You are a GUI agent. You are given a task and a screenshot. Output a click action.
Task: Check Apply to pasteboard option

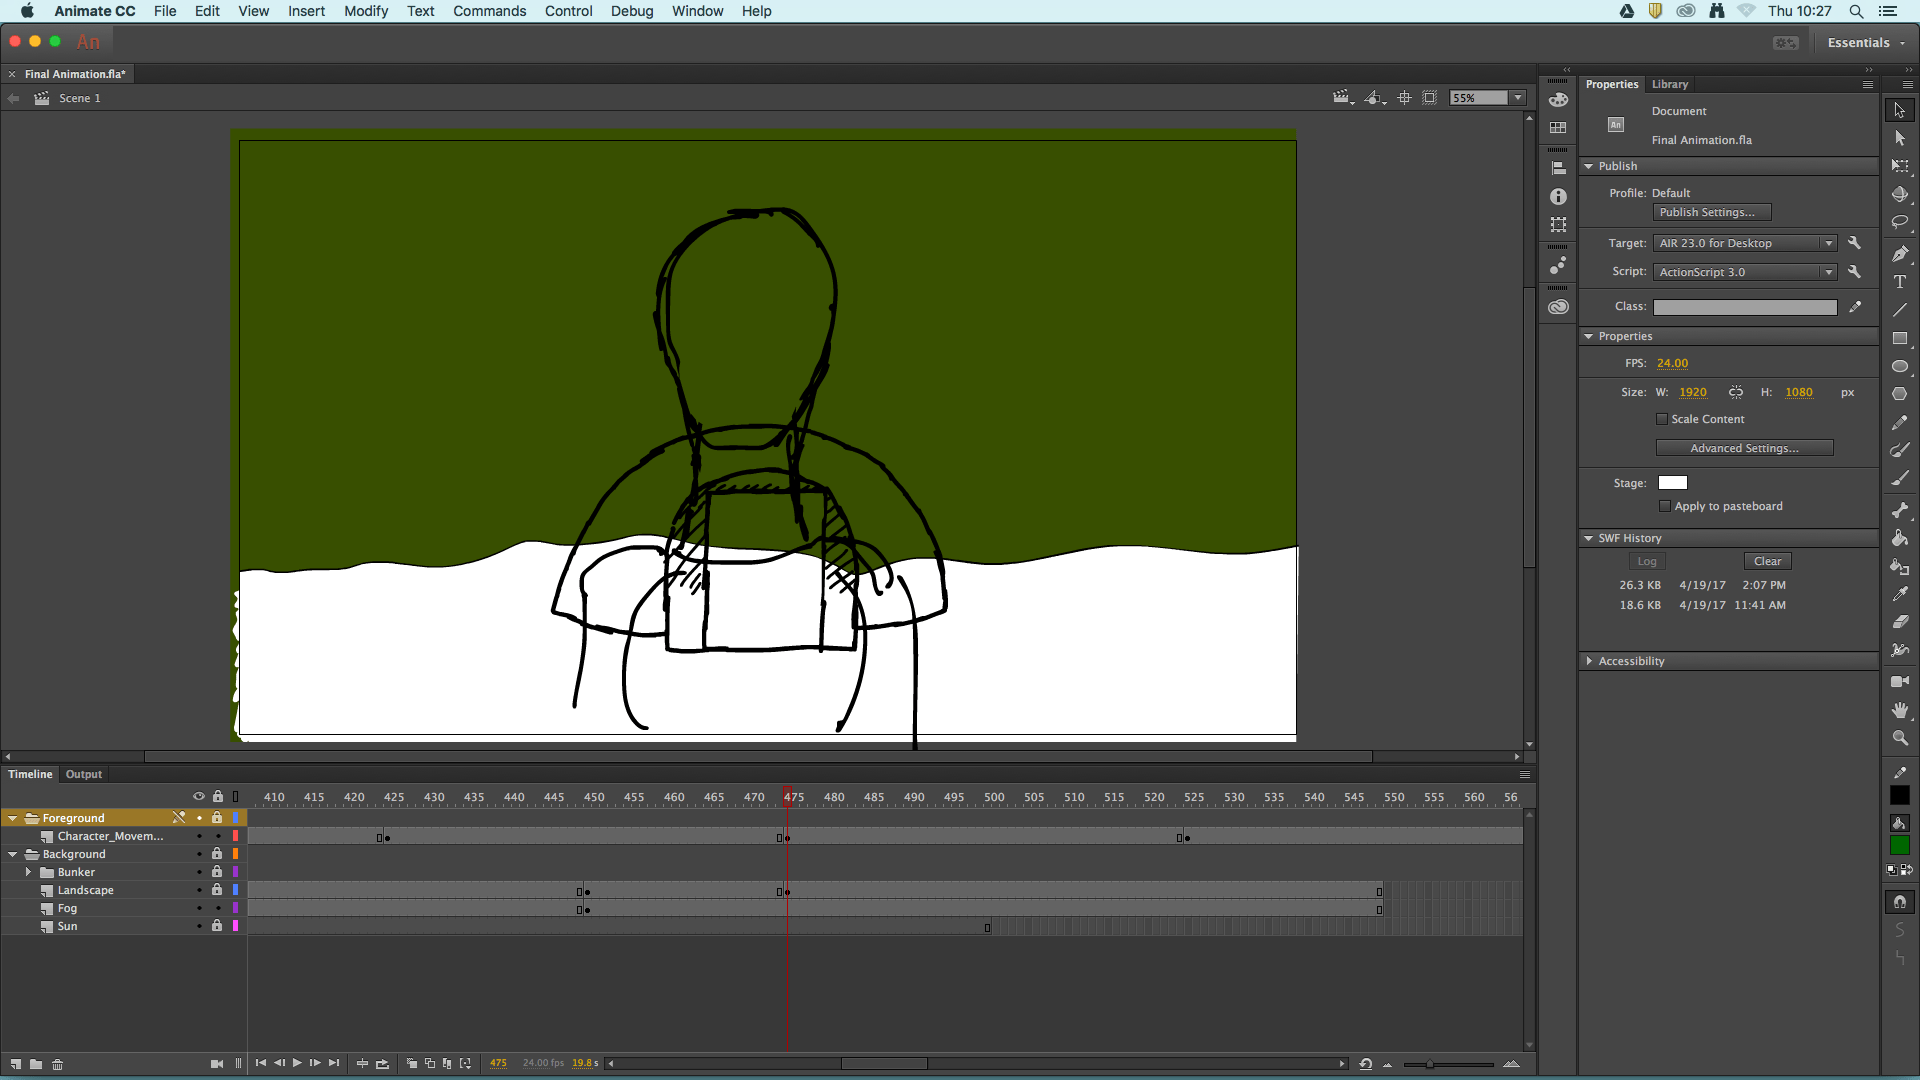click(1665, 506)
